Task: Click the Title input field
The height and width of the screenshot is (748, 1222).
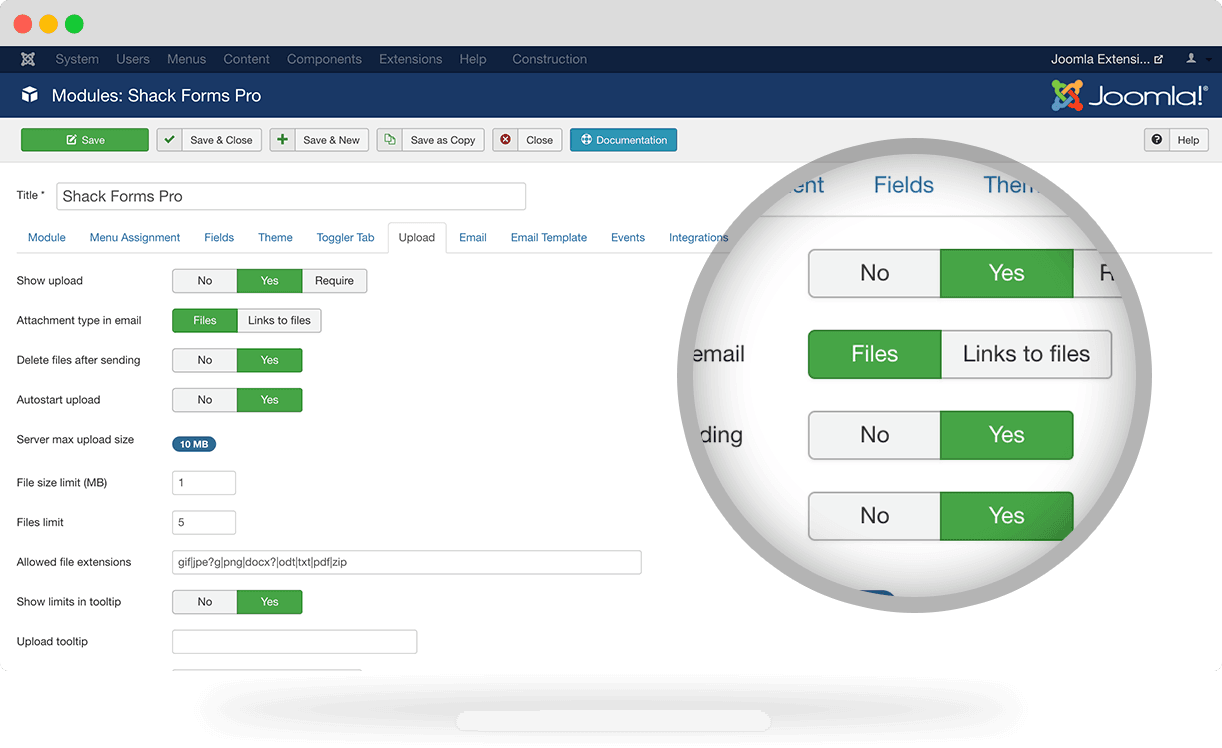Action: [x=291, y=196]
